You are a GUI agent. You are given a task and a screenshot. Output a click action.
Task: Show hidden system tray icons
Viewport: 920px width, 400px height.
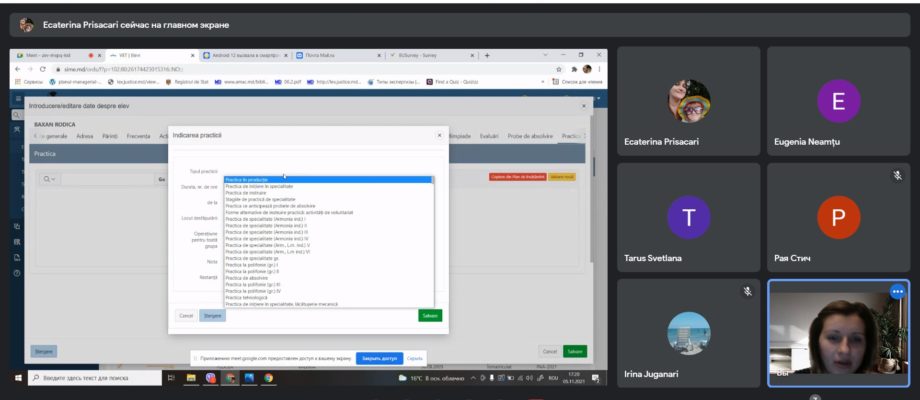click(473, 378)
